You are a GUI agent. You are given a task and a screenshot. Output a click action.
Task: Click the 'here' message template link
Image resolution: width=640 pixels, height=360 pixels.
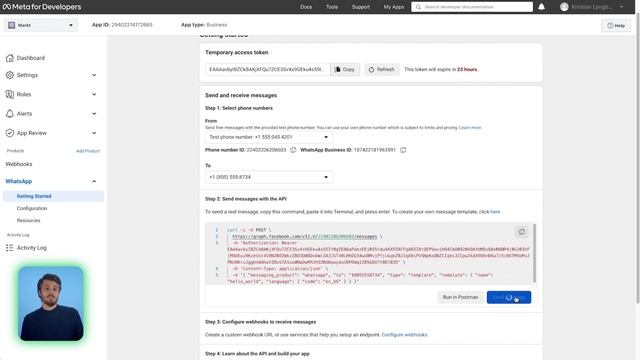click(495, 212)
